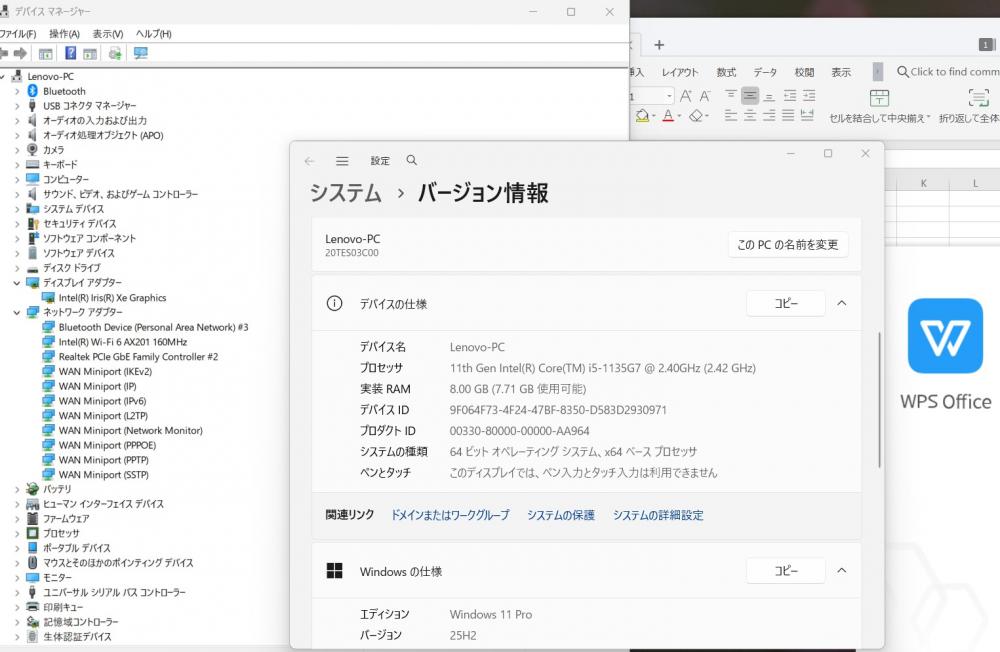Click the update driver toolbar icon
Screen dimensions: 1000x652
115,53
